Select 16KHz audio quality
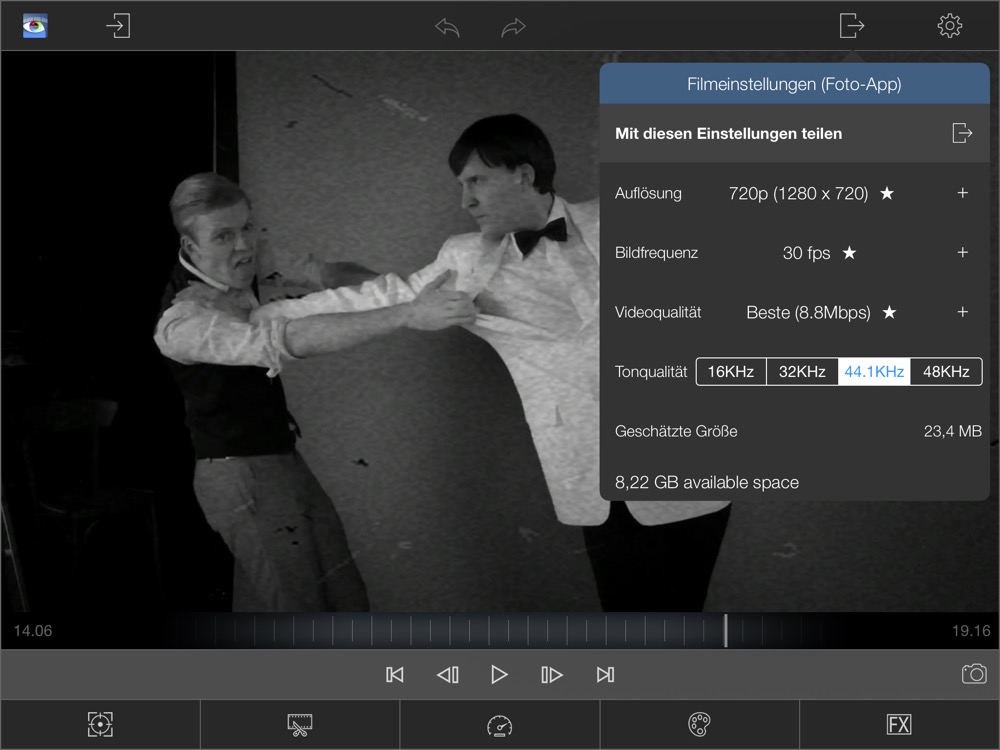The height and width of the screenshot is (750, 1000). (x=731, y=372)
